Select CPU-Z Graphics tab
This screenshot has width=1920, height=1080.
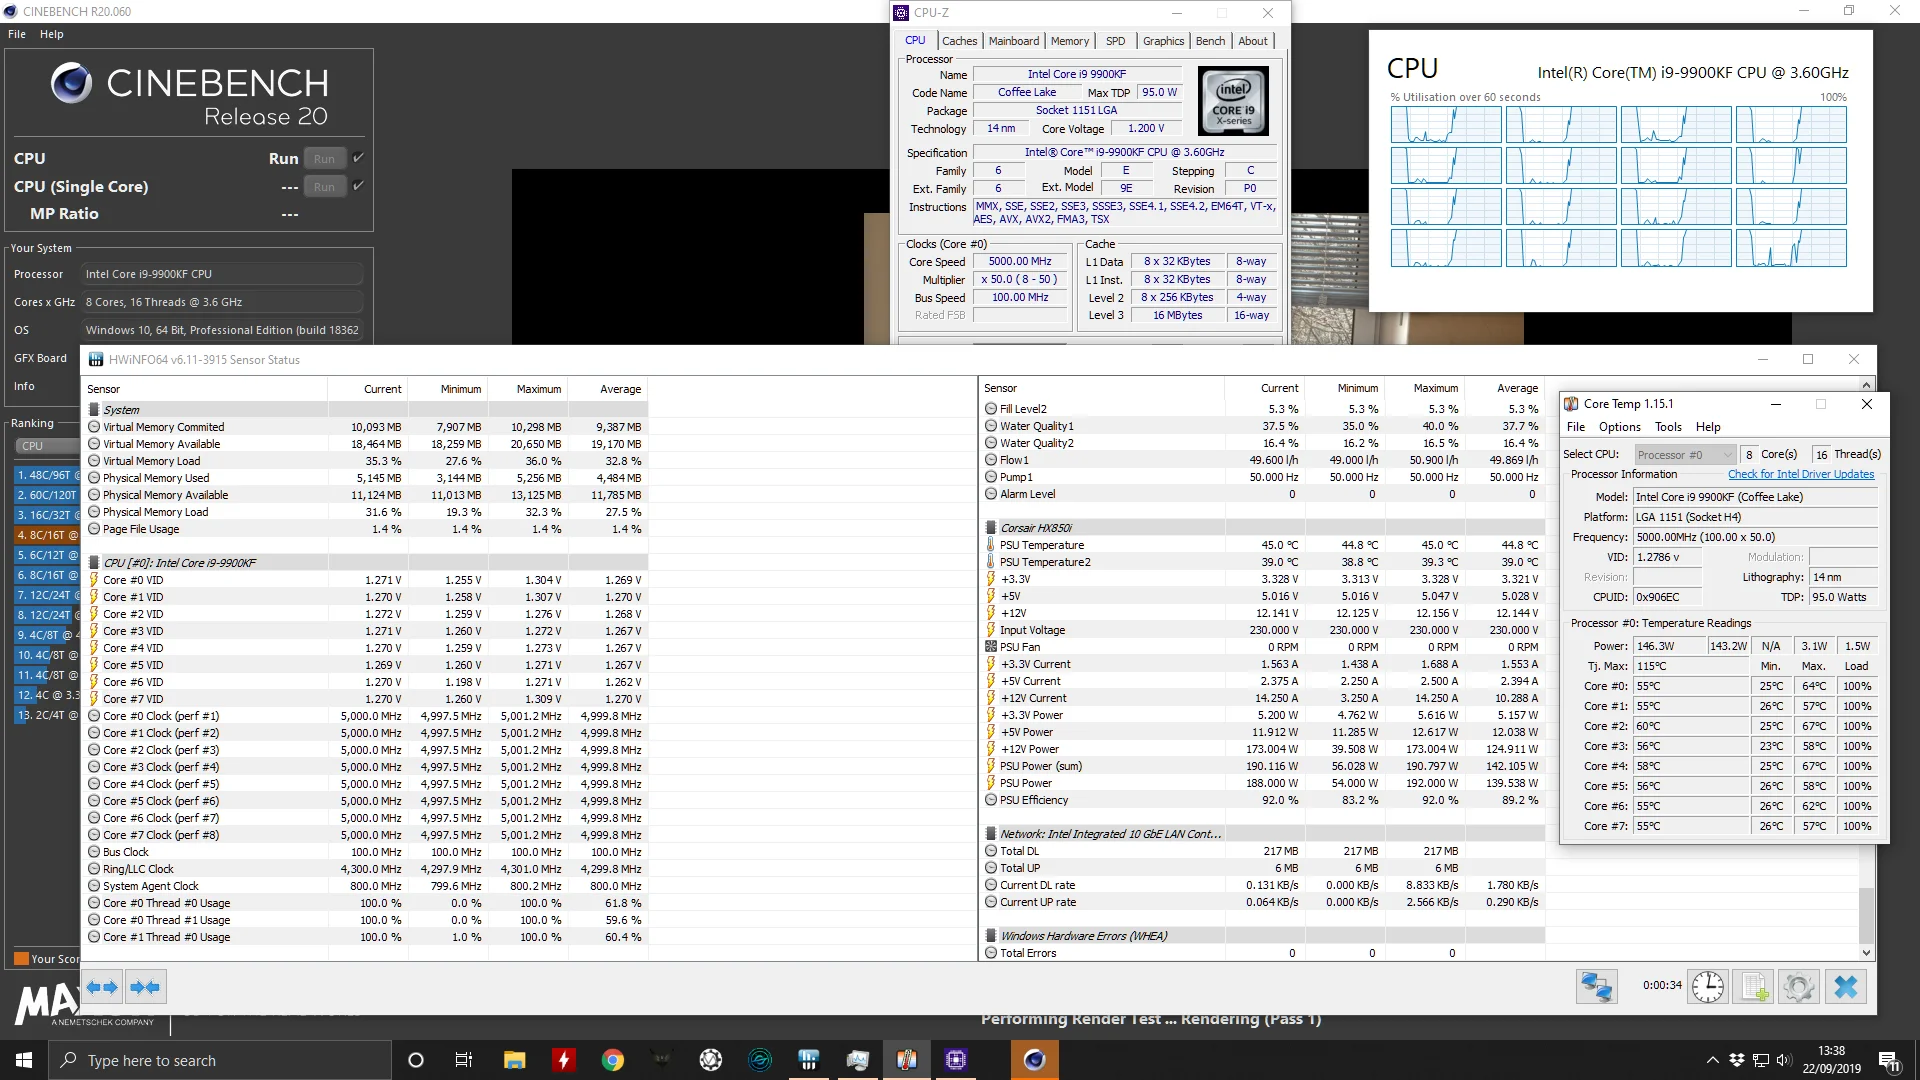(x=1163, y=41)
